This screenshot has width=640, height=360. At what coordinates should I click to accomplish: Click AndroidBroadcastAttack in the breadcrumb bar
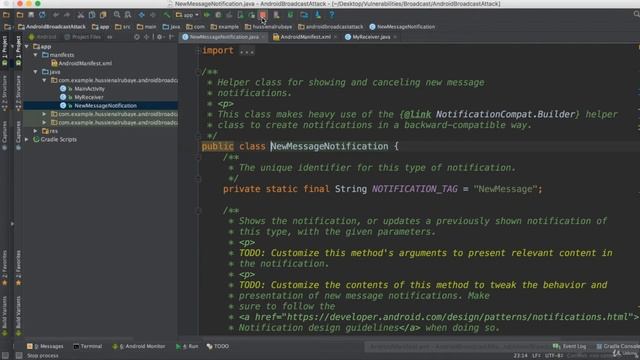[52, 27]
